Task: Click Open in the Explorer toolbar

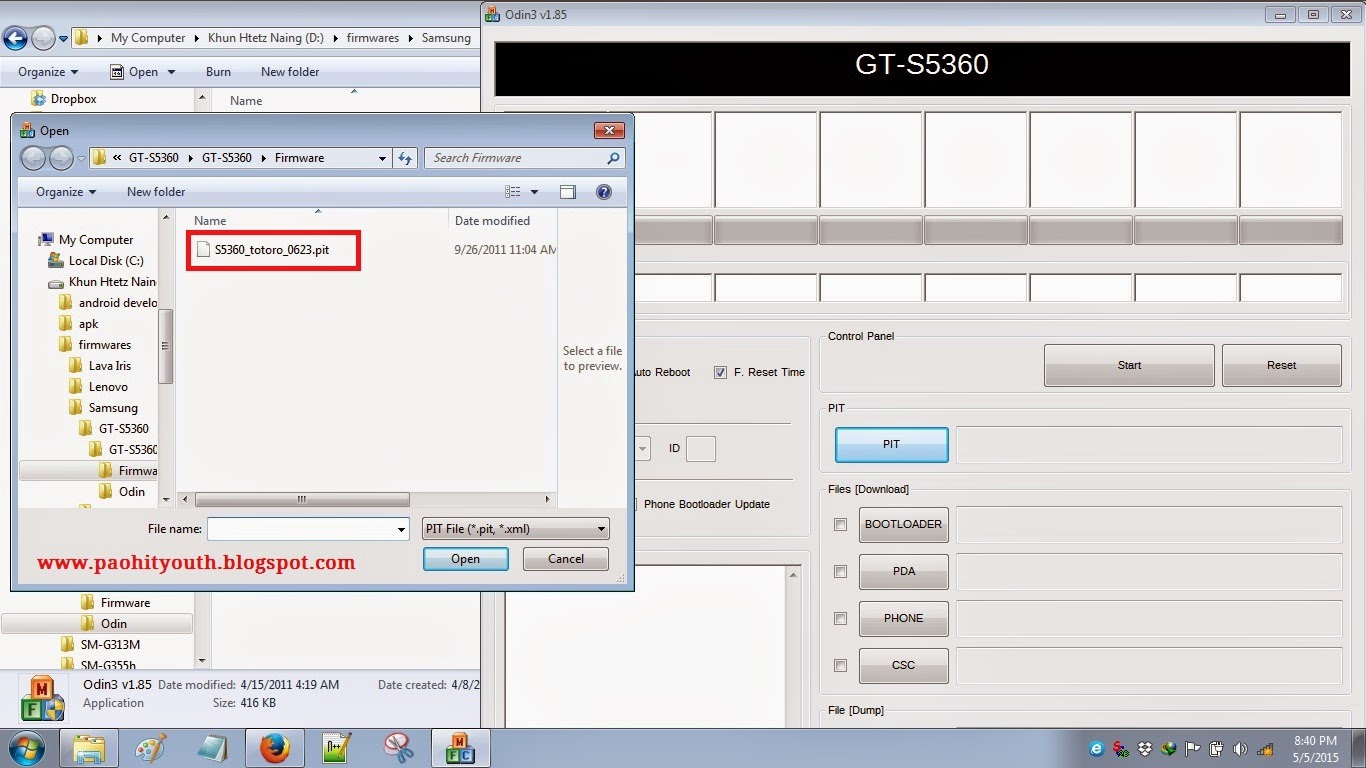Action: [141, 72]
